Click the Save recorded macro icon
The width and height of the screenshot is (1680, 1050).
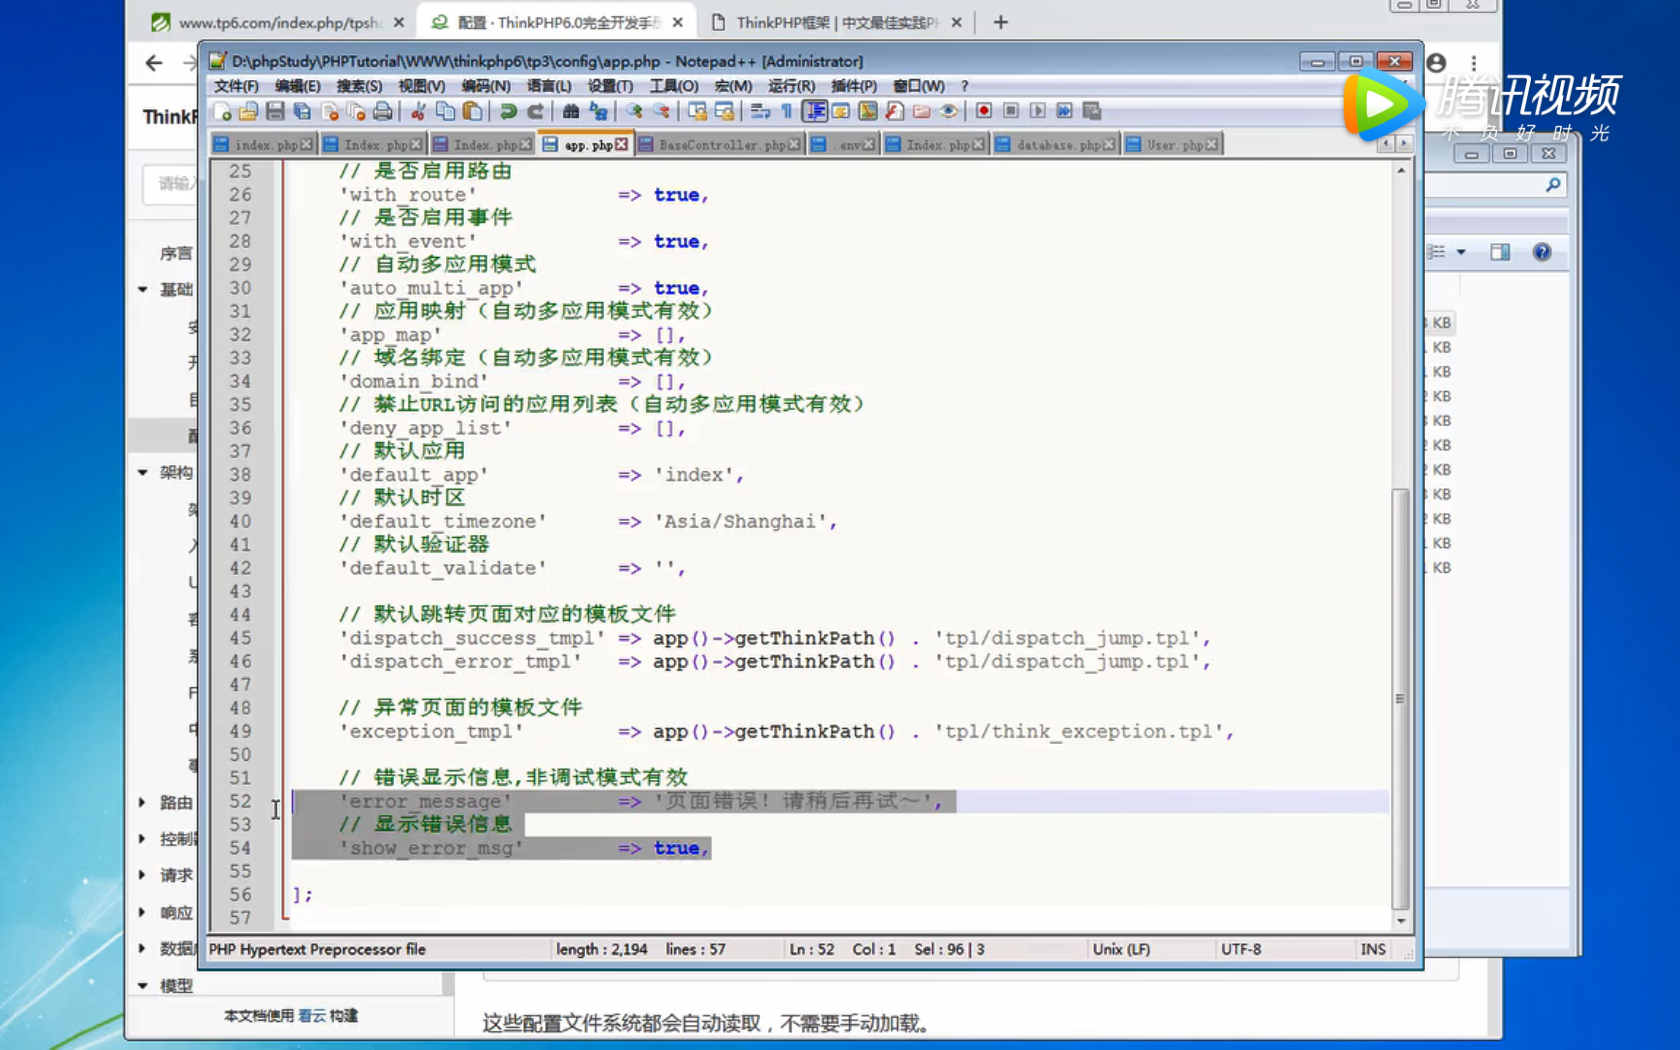[1091, 111]
